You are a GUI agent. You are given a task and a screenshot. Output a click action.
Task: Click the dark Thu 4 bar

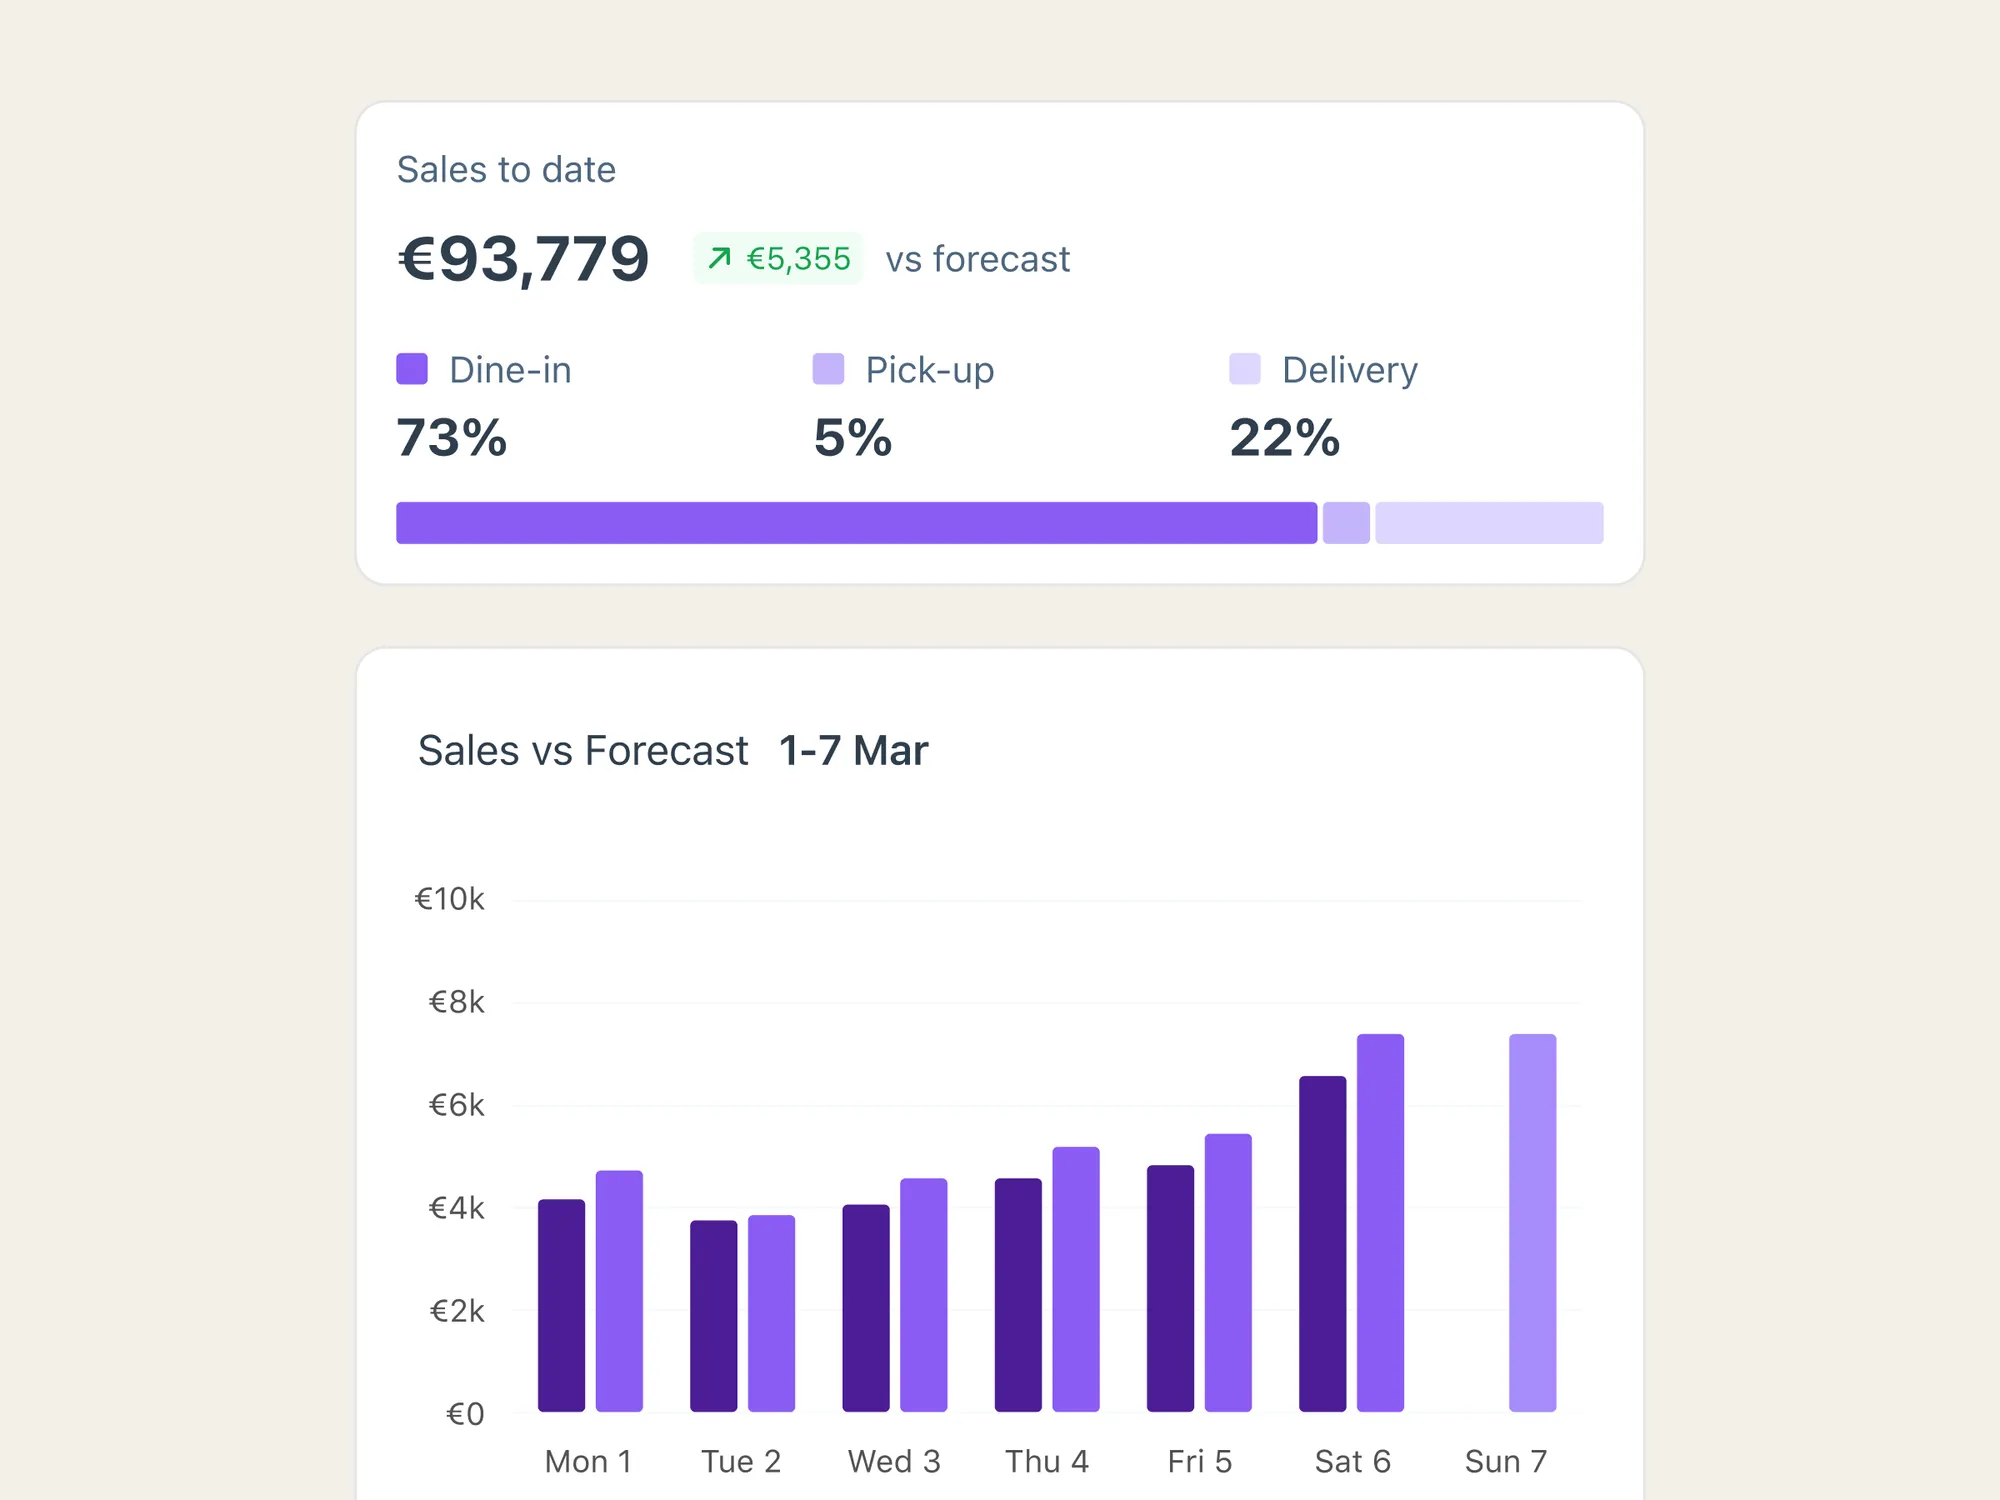1018,1294
